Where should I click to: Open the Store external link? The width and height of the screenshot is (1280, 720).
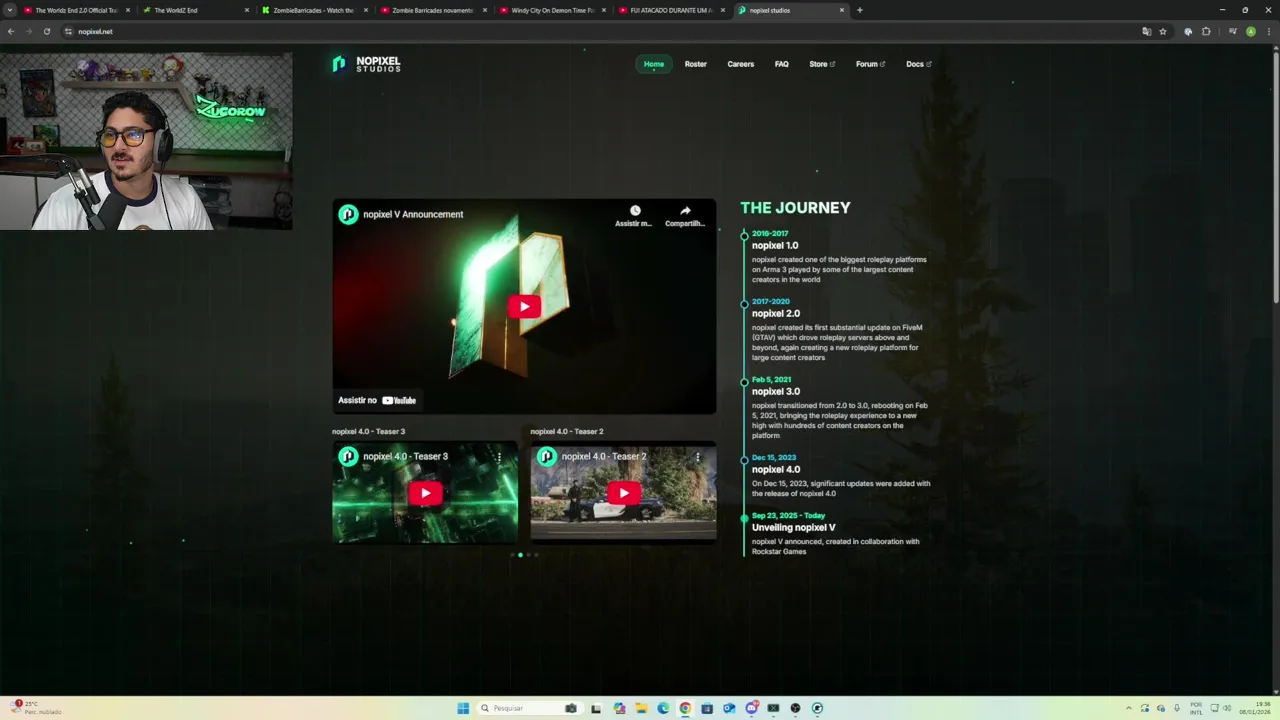[x=822, y=64]
